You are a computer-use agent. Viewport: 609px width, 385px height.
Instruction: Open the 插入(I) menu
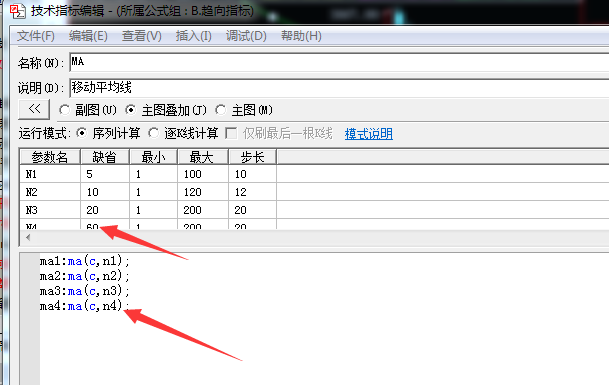tap(193, 36)
